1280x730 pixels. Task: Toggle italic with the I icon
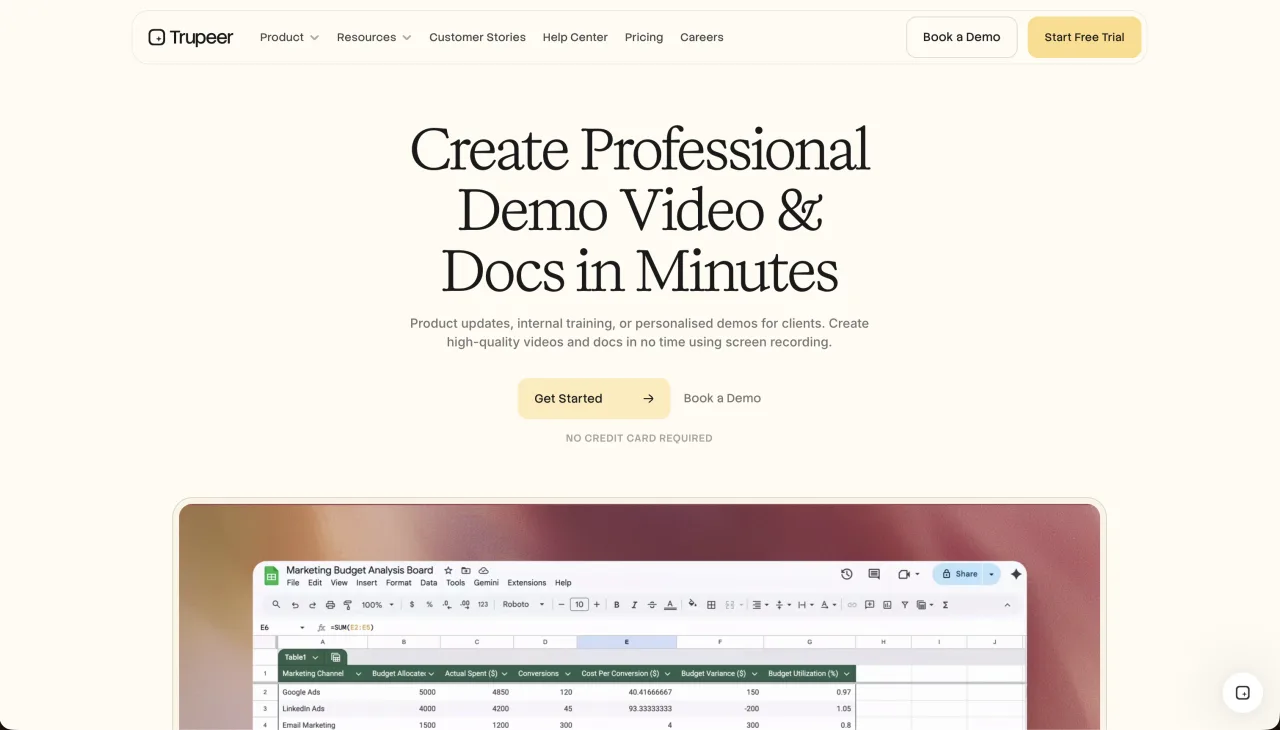(x=634, y=605)
